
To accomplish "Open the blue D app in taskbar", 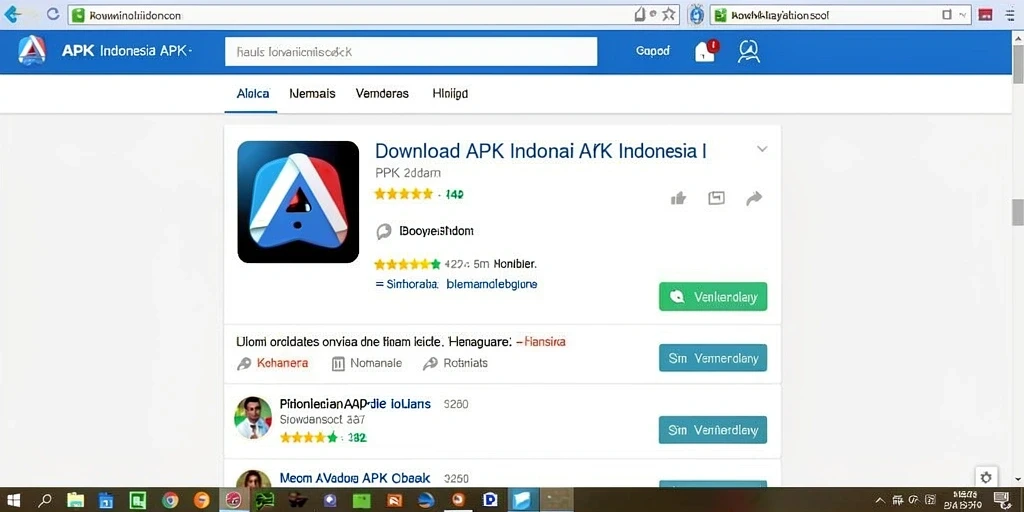I will click(490, 500).
